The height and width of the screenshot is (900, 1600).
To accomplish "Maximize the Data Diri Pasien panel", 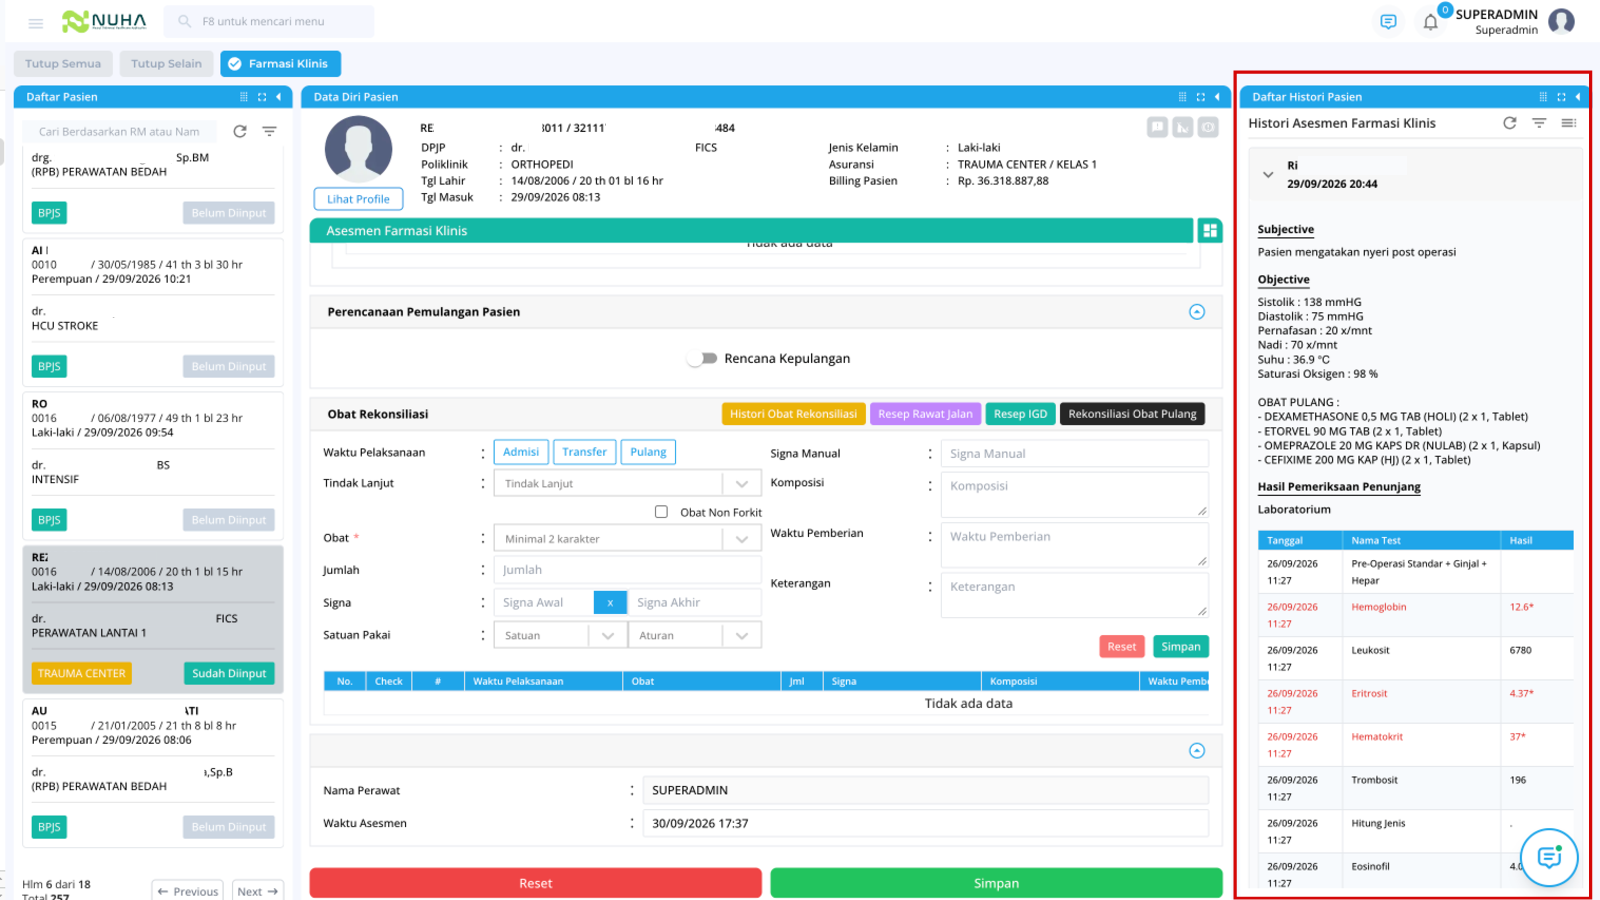I will click(x=1200, y=97).
